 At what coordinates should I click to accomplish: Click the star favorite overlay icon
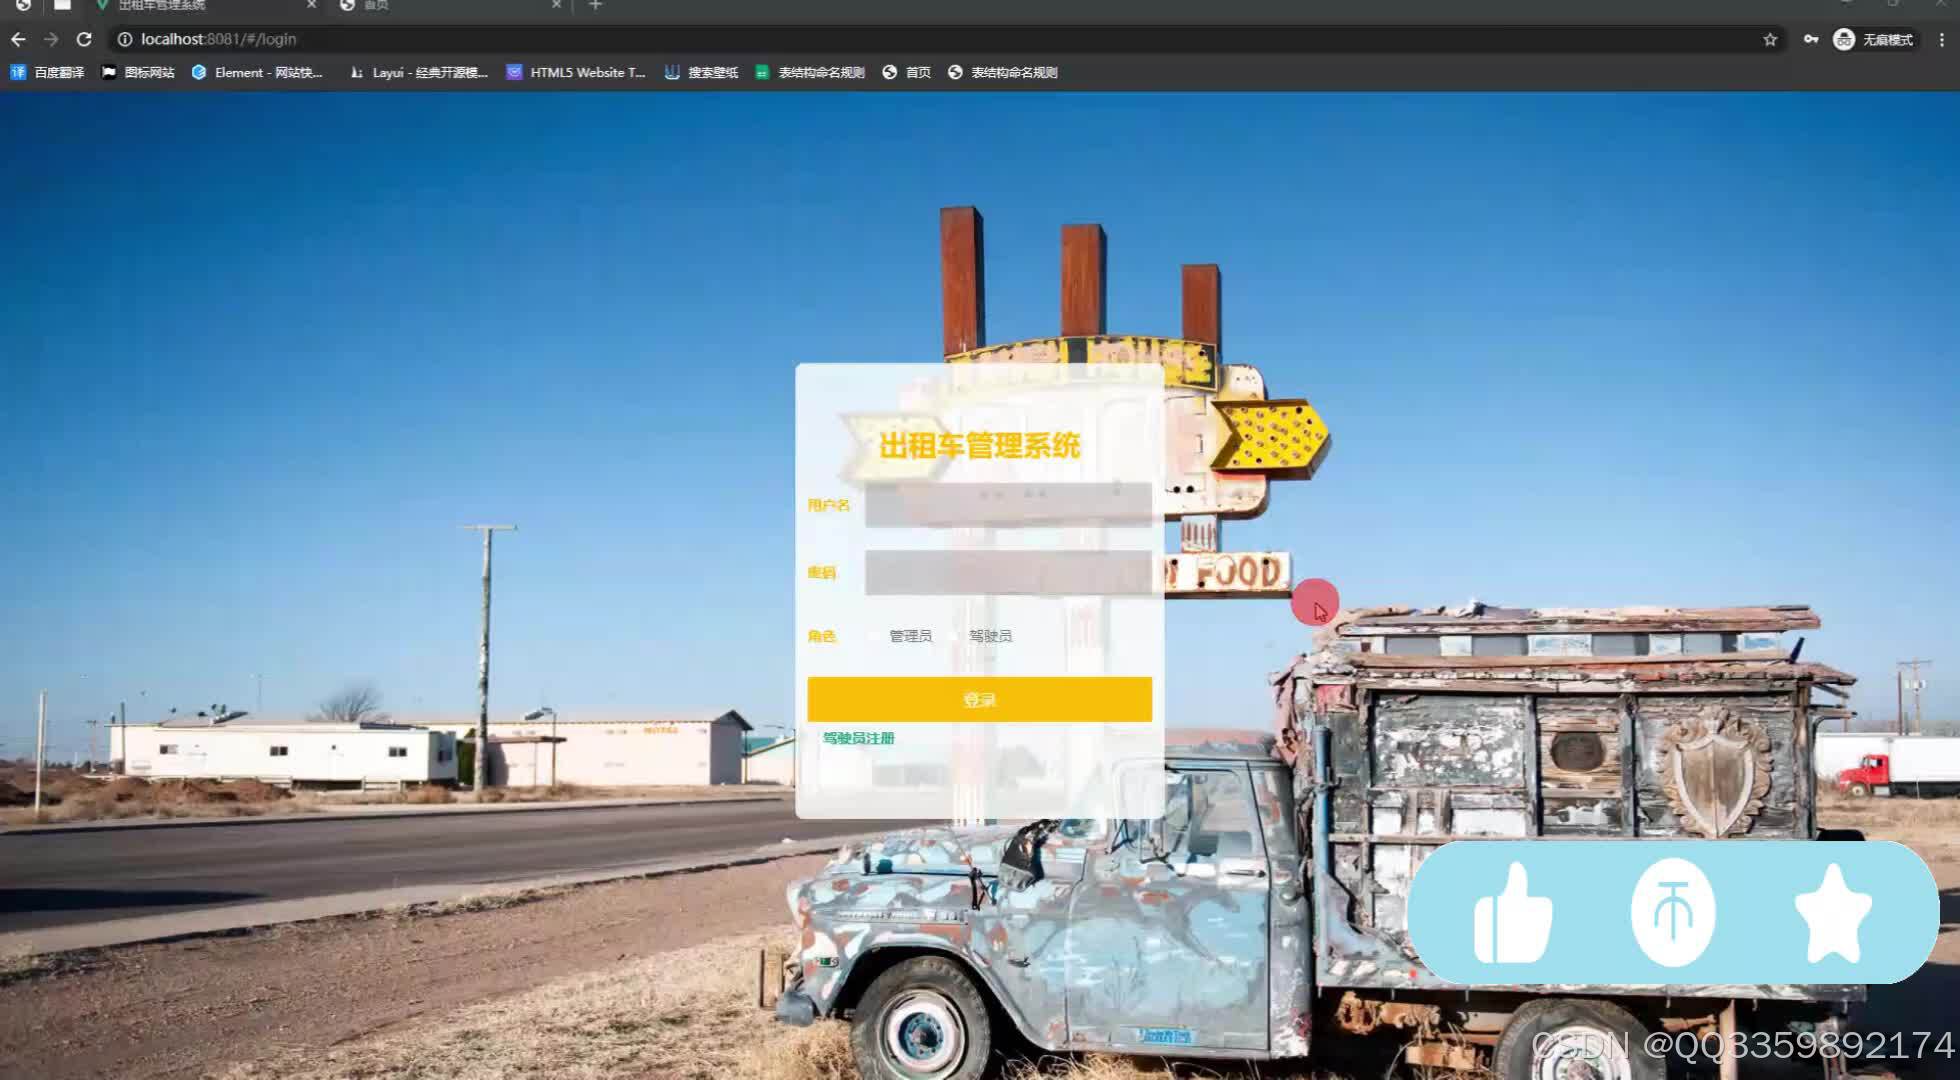pos(1832,913)
